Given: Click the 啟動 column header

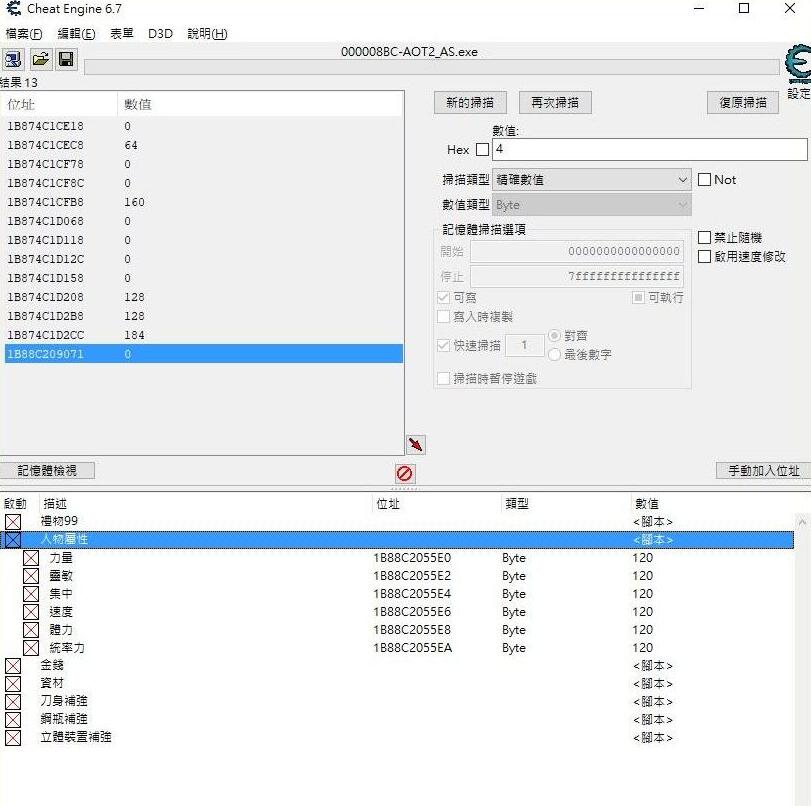Looking at the screenshot, I should coord(20,503).
